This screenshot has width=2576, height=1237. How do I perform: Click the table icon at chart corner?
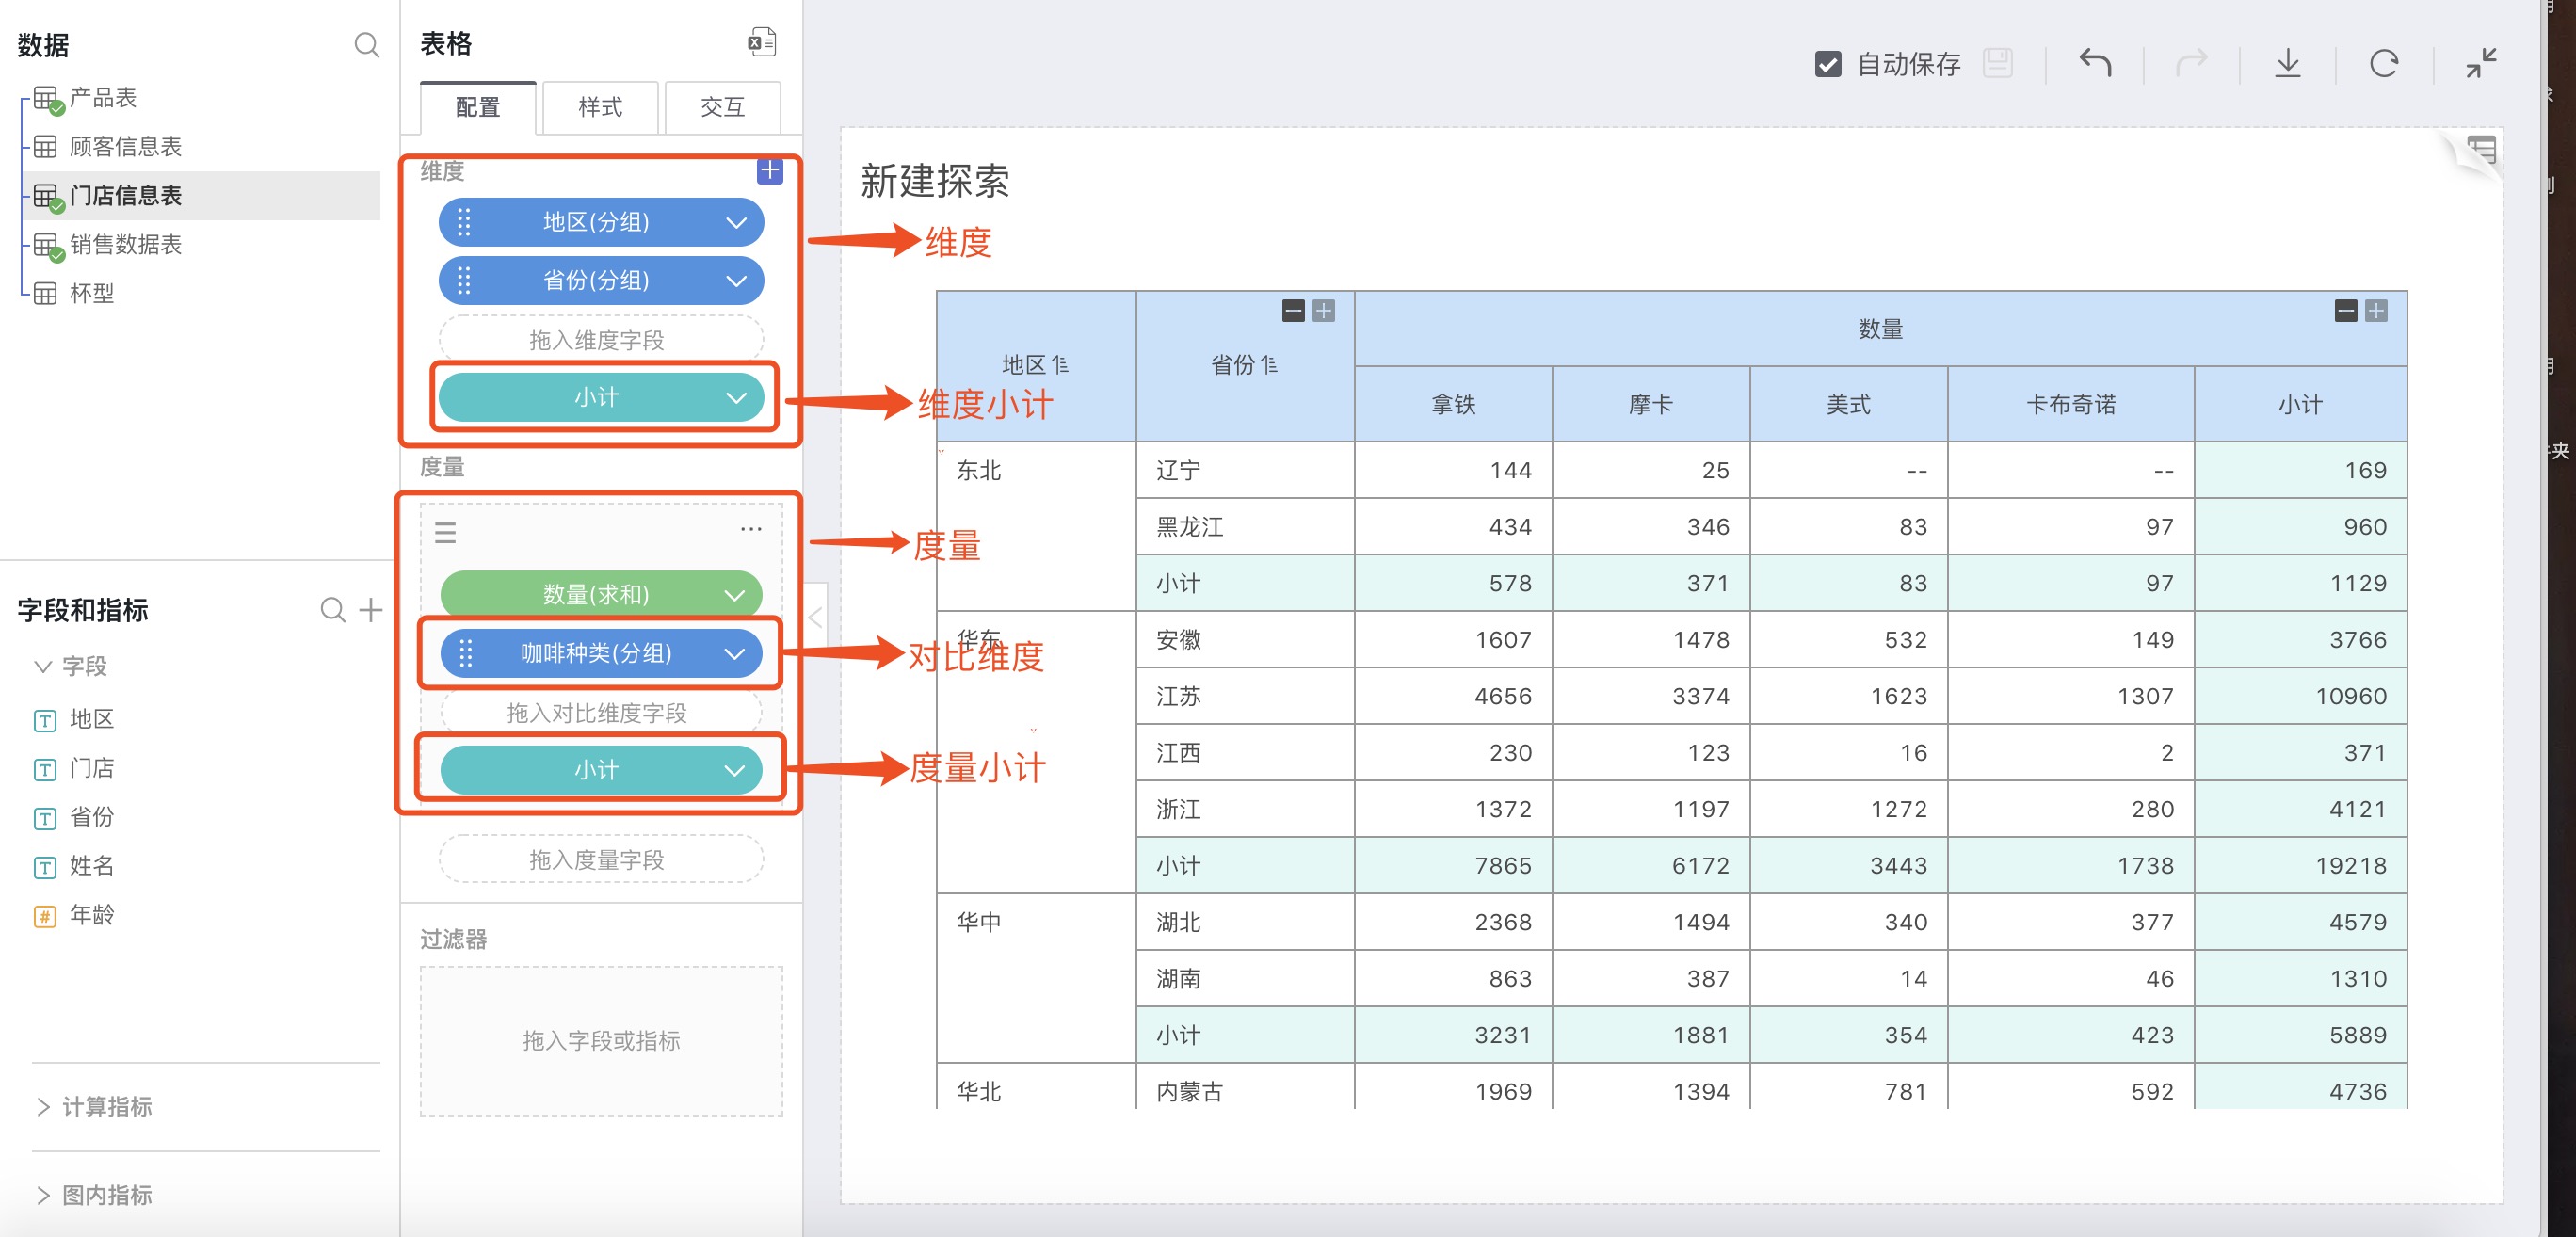coord(2482,150)
